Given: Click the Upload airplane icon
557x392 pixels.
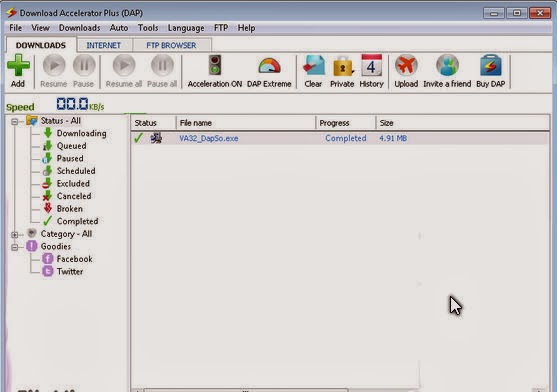Looking at the screenshot, I should (x=406, y=65).
